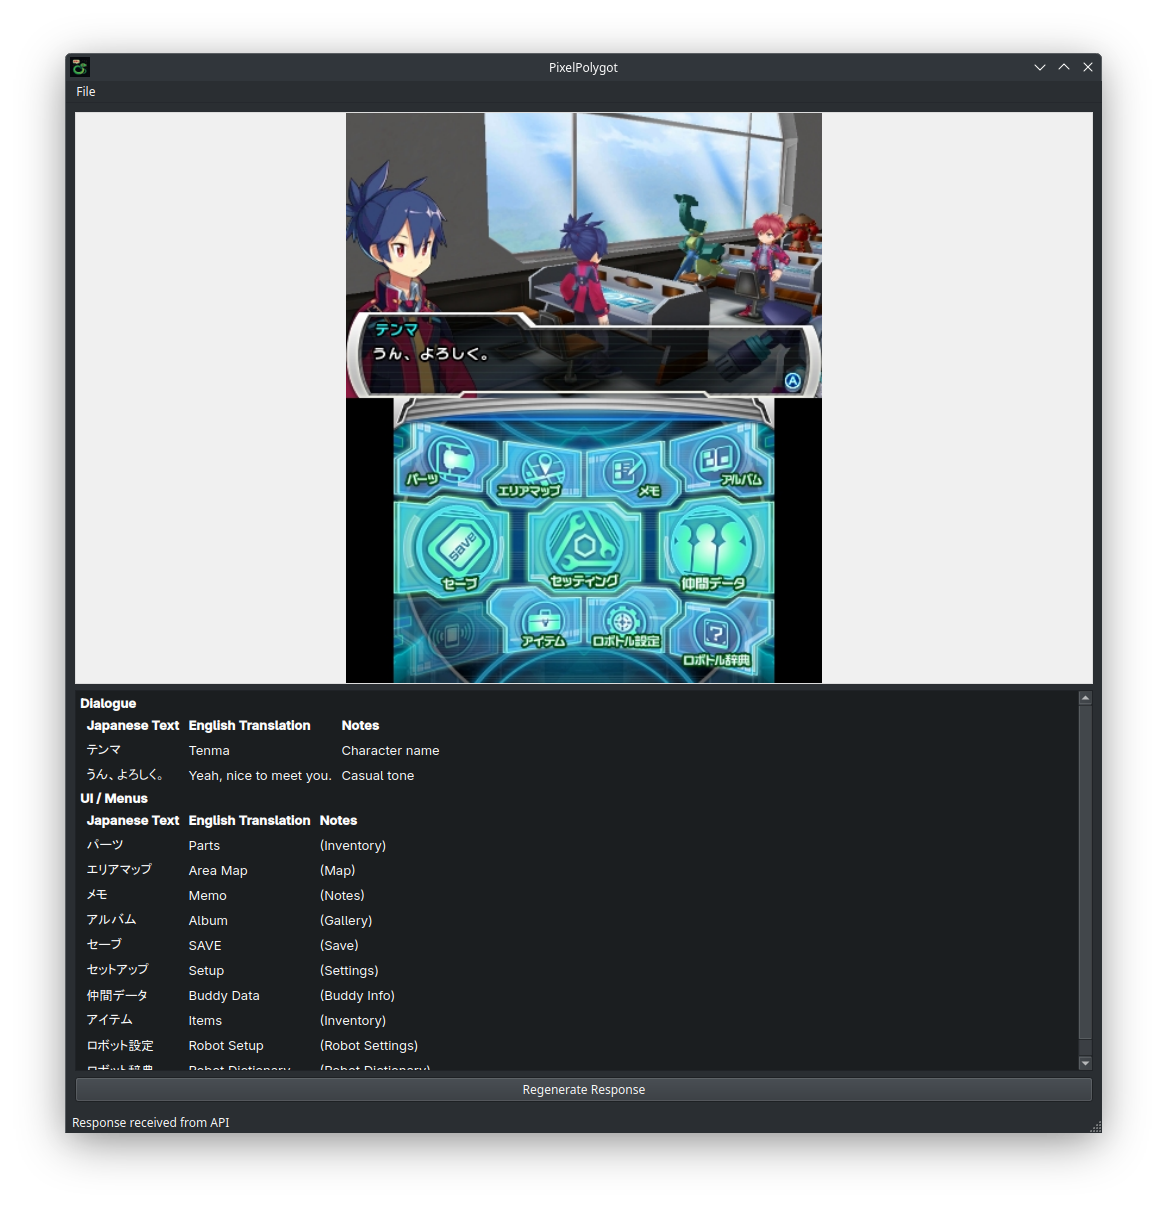Select the 'アイテム' cell in the UI table

coord(110,1020)
